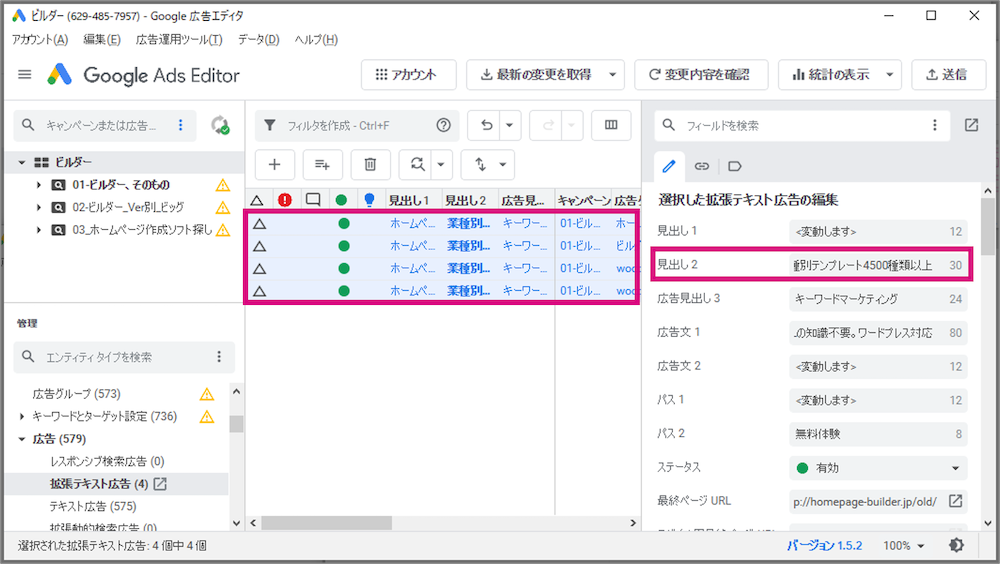Open the 広告運用ツール(T) menu

click(x=179, y=40)
